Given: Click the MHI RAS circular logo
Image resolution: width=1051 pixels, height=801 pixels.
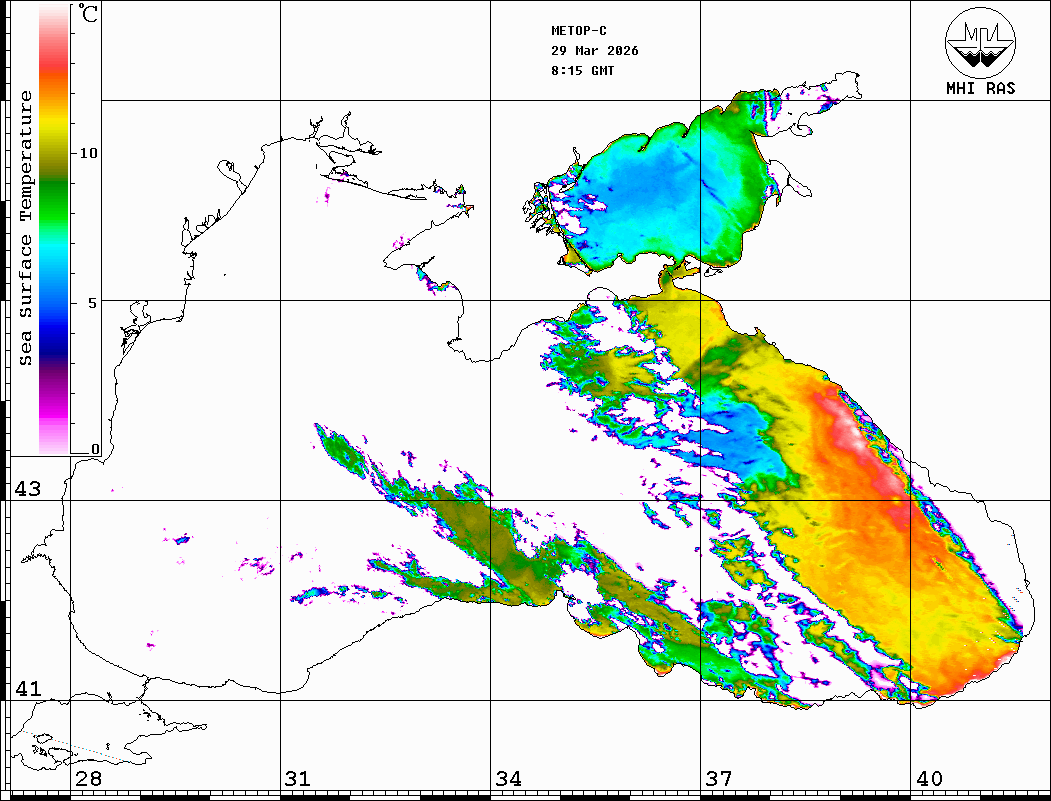Looking at the screenshot, I should (980, 42).
